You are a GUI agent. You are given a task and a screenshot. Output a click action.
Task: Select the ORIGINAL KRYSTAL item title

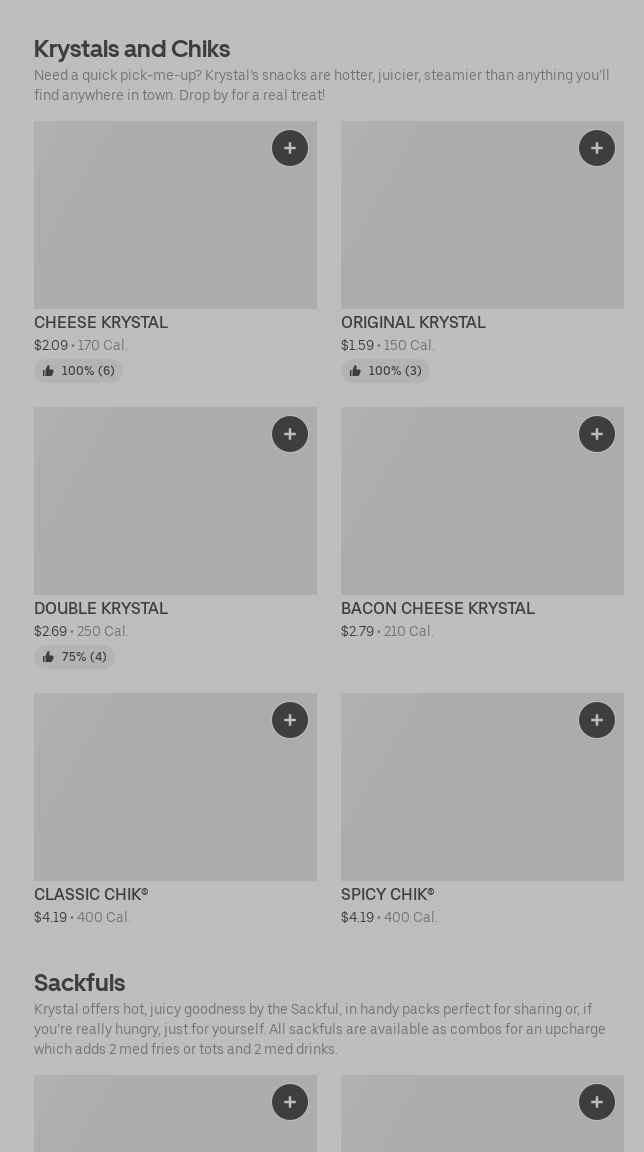pyautogui.click(x=413, y=322)
